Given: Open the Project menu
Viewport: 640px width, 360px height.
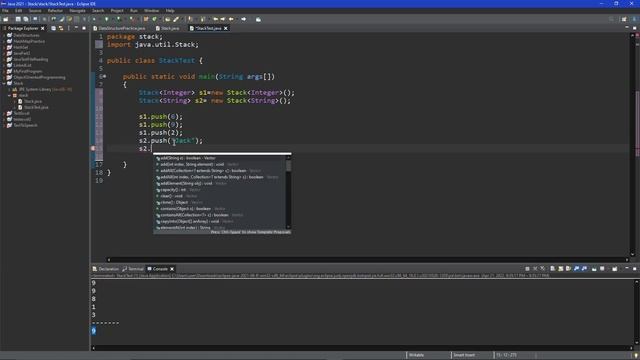Looking at the screenshot, I should [117, 11].
